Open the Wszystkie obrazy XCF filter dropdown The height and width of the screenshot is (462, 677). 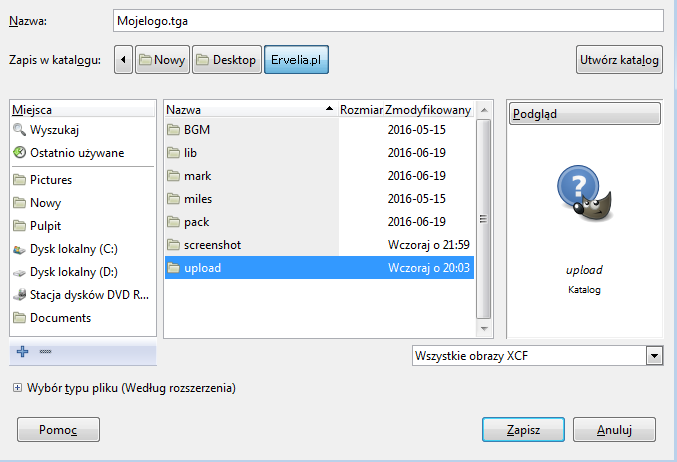(654, 355)
